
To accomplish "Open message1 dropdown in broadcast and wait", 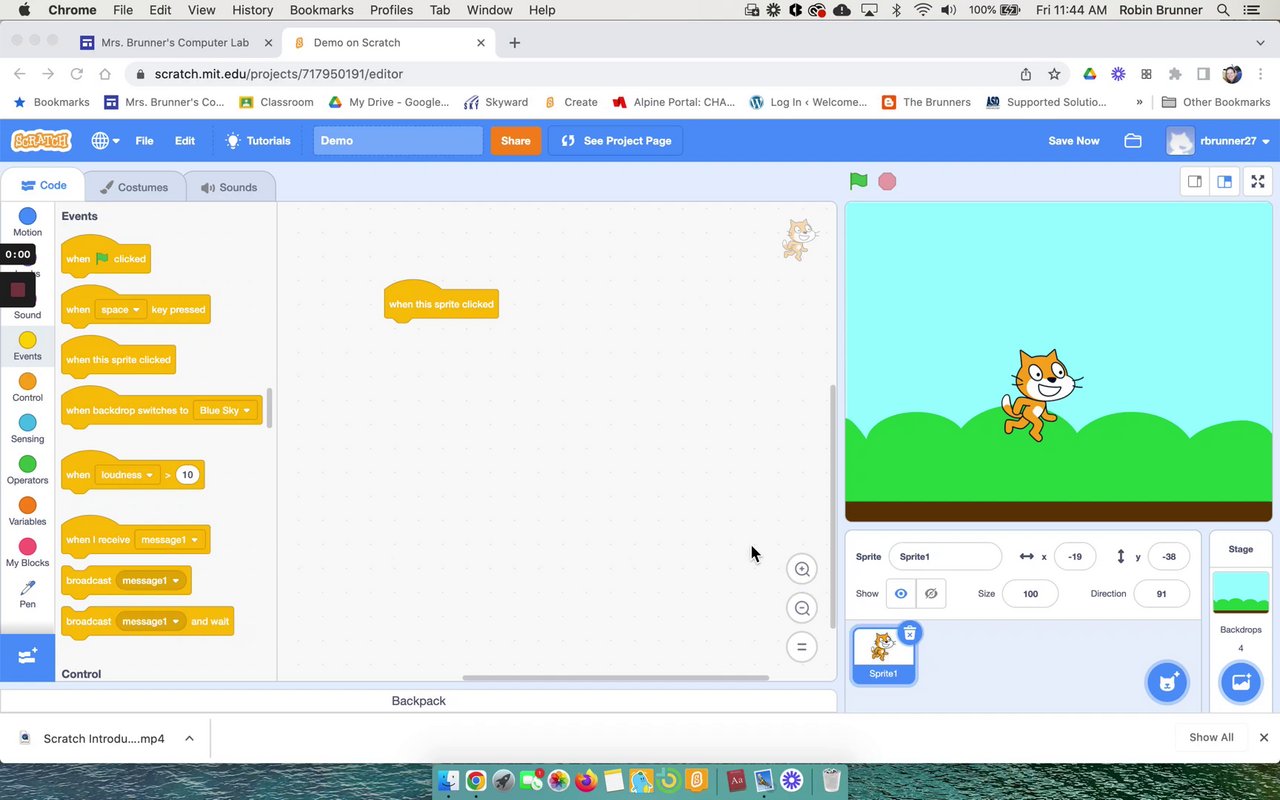I will point(151,622).
